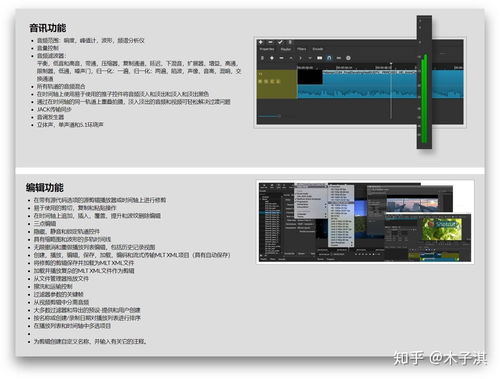
Task: Click bullet "隐藏，静音和锁定轨道控件"
Action: (67, 231)
